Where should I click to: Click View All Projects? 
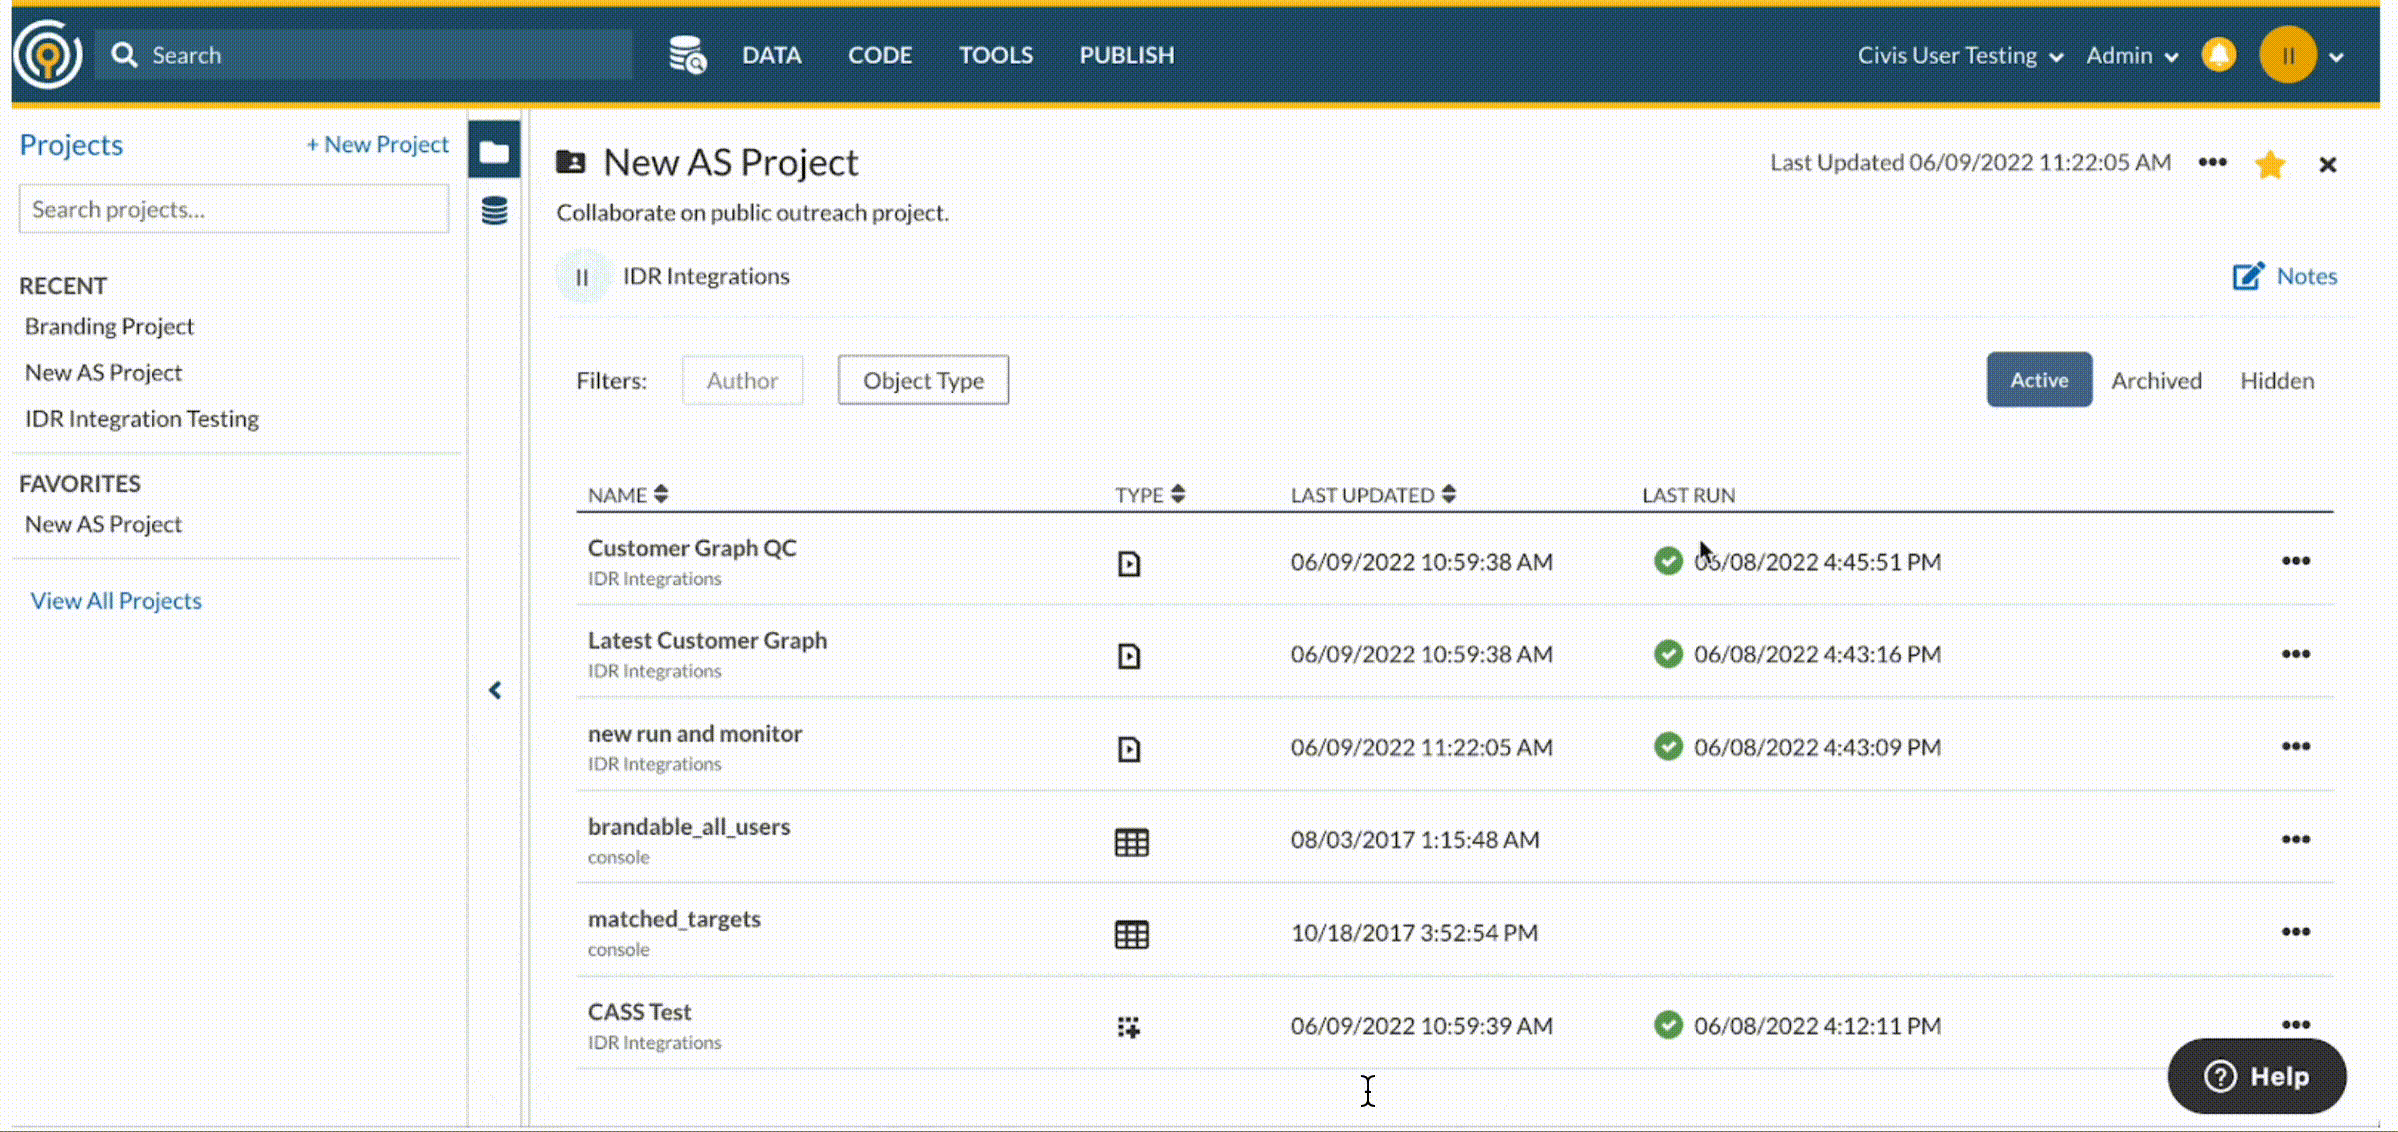pyautogui.click(x=116, y=601)
